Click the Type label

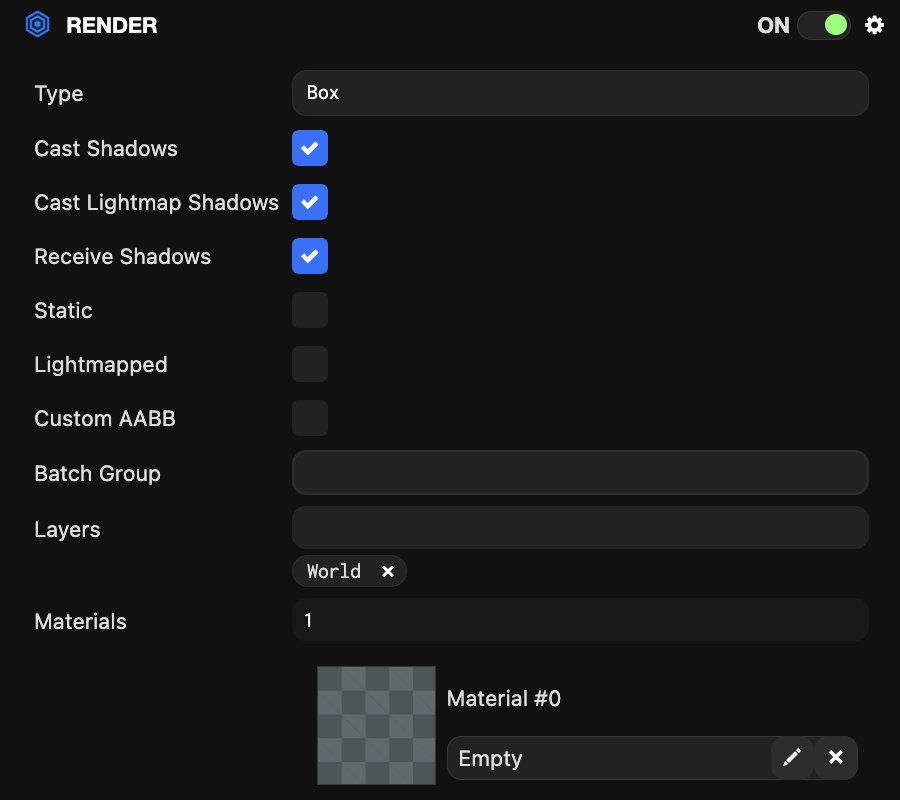click(x=59, y=94)
